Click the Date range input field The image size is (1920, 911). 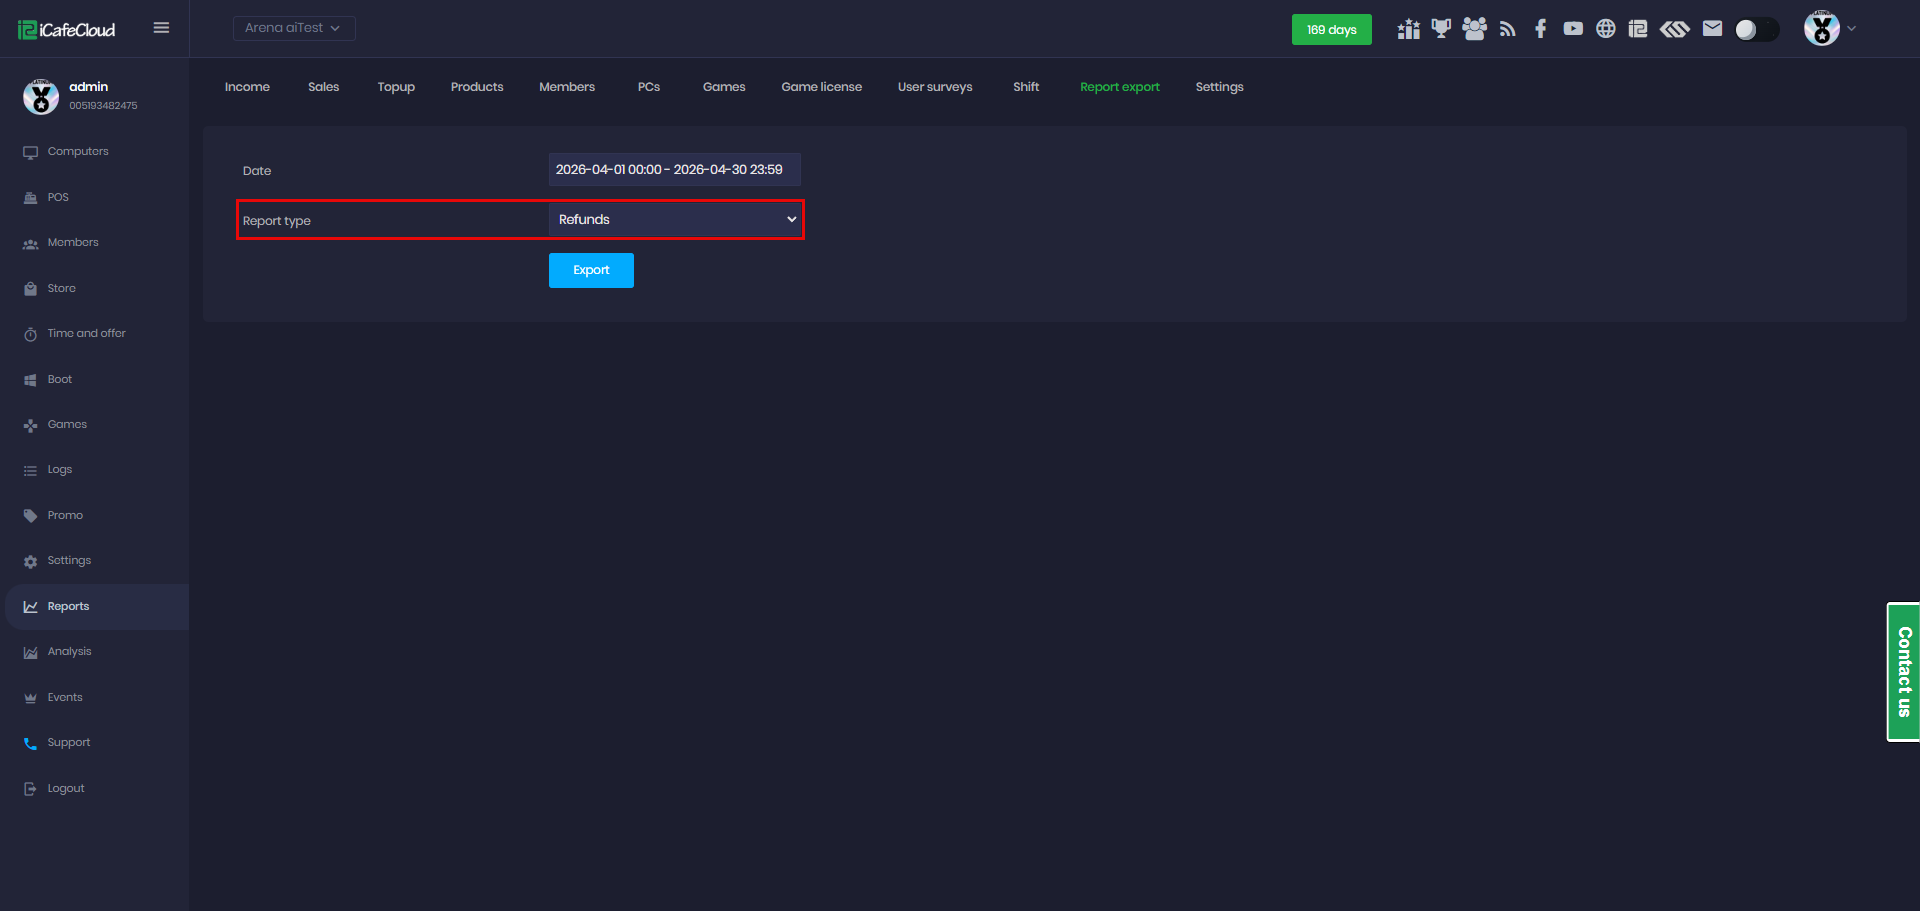tap(675, 170)
